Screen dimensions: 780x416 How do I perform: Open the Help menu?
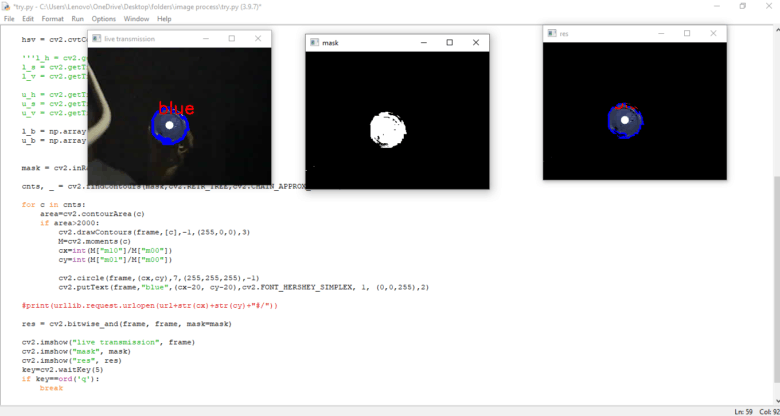coord(164,19)
